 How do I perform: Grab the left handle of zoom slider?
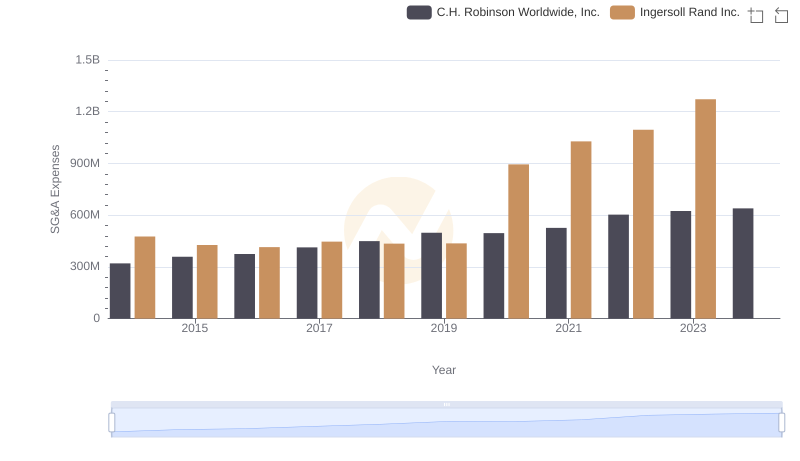pos(112,423)
